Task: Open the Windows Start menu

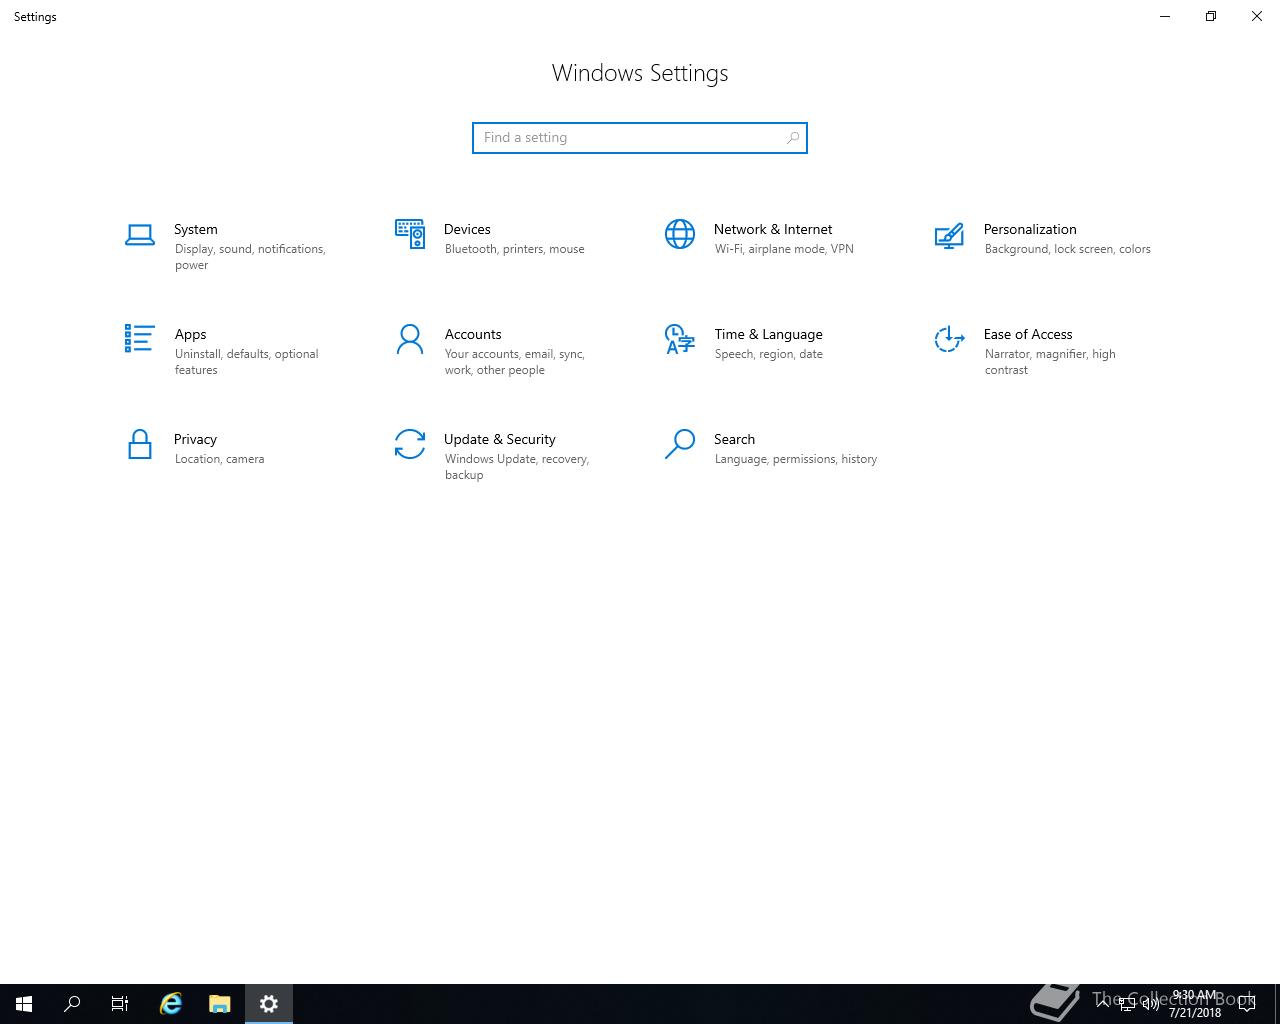Action: (24, 1004)
